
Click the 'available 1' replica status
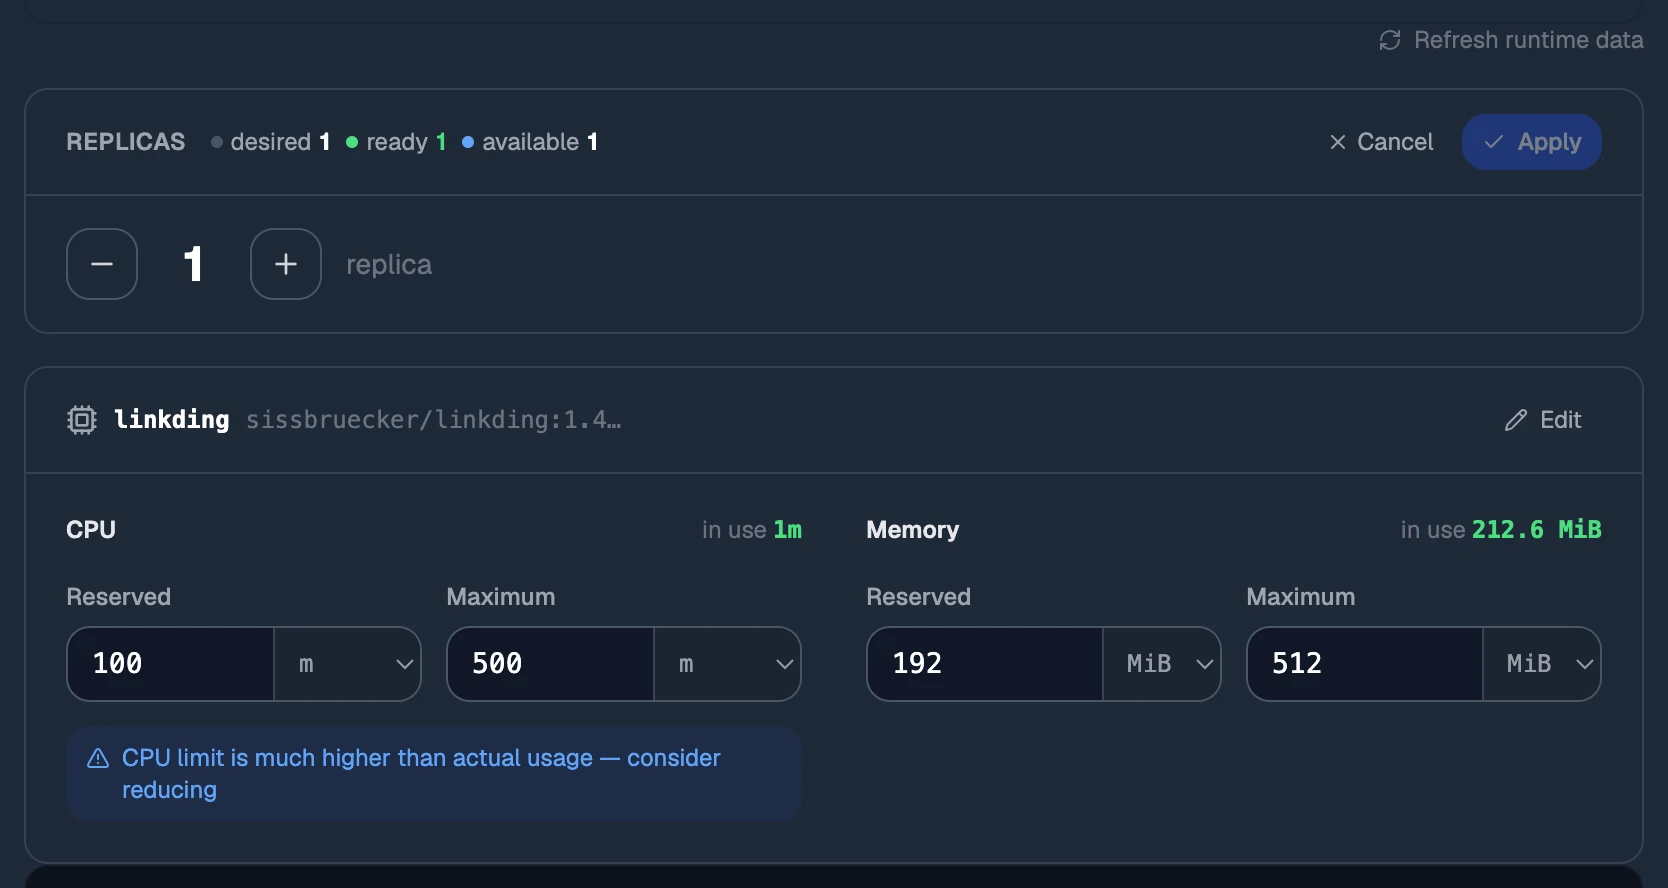coord(530,142)
